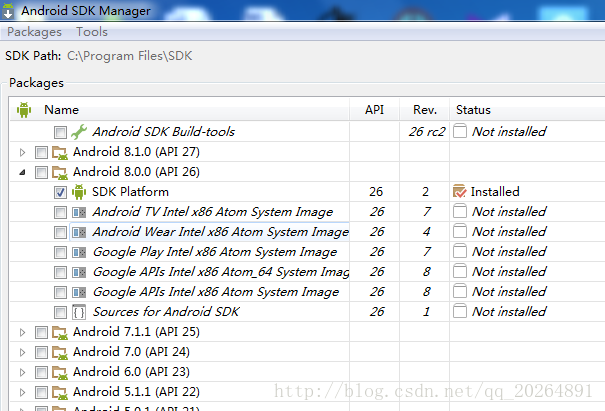
Task: Expand the Android 6.0 (API 23) node
Action: 22,372
